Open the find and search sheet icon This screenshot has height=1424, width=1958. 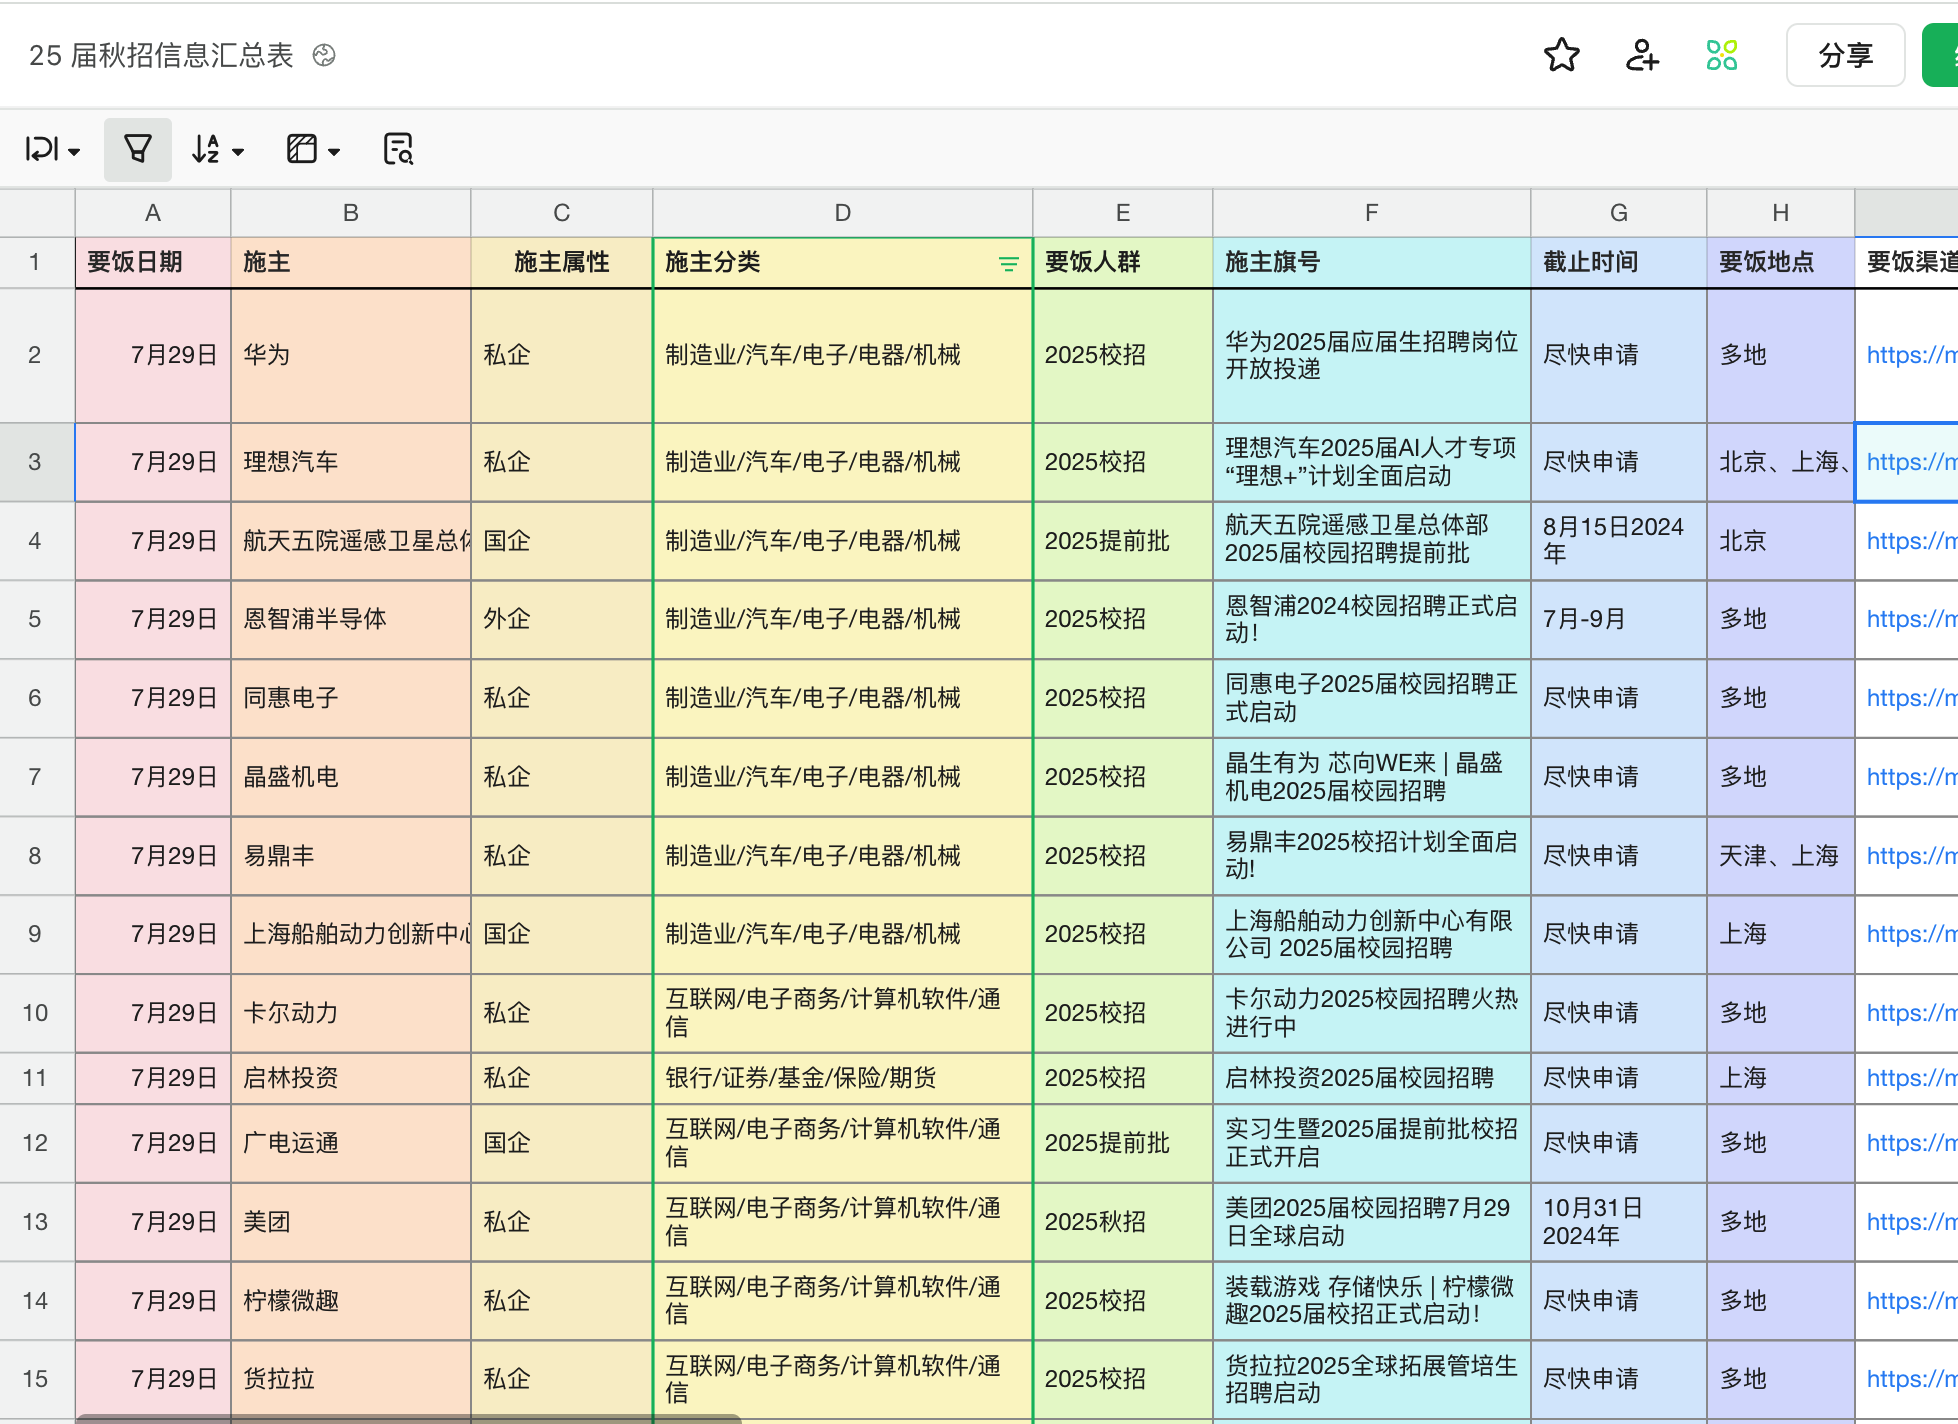tap(398, 149)
